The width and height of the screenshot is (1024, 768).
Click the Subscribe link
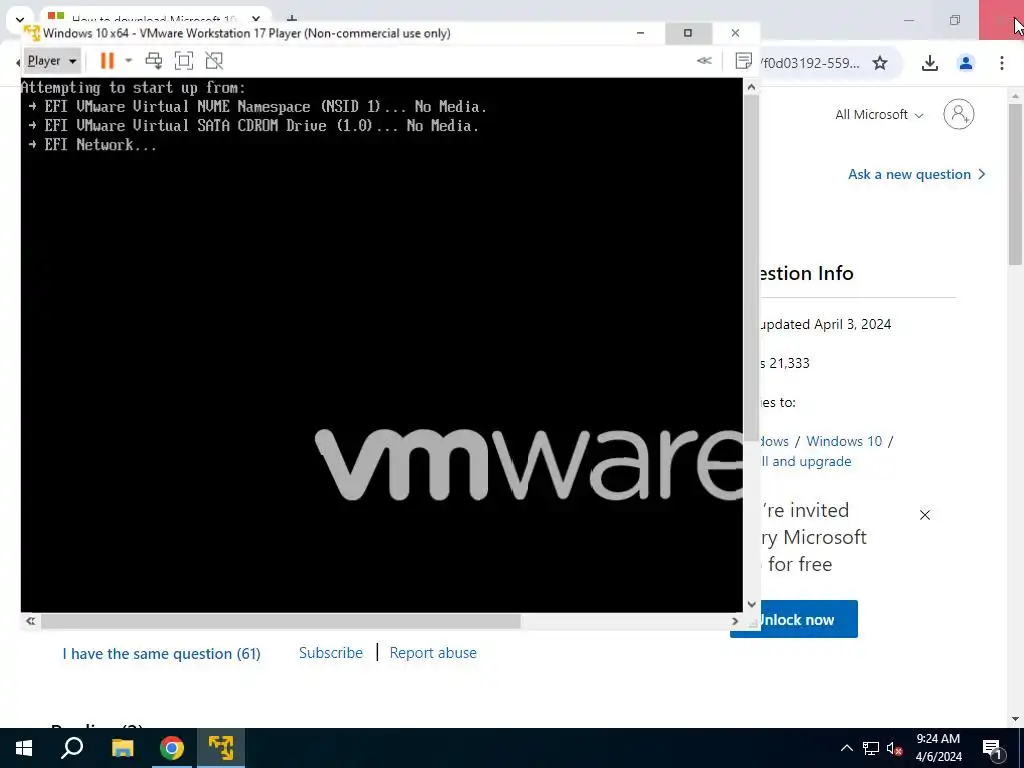coord(330,653)
